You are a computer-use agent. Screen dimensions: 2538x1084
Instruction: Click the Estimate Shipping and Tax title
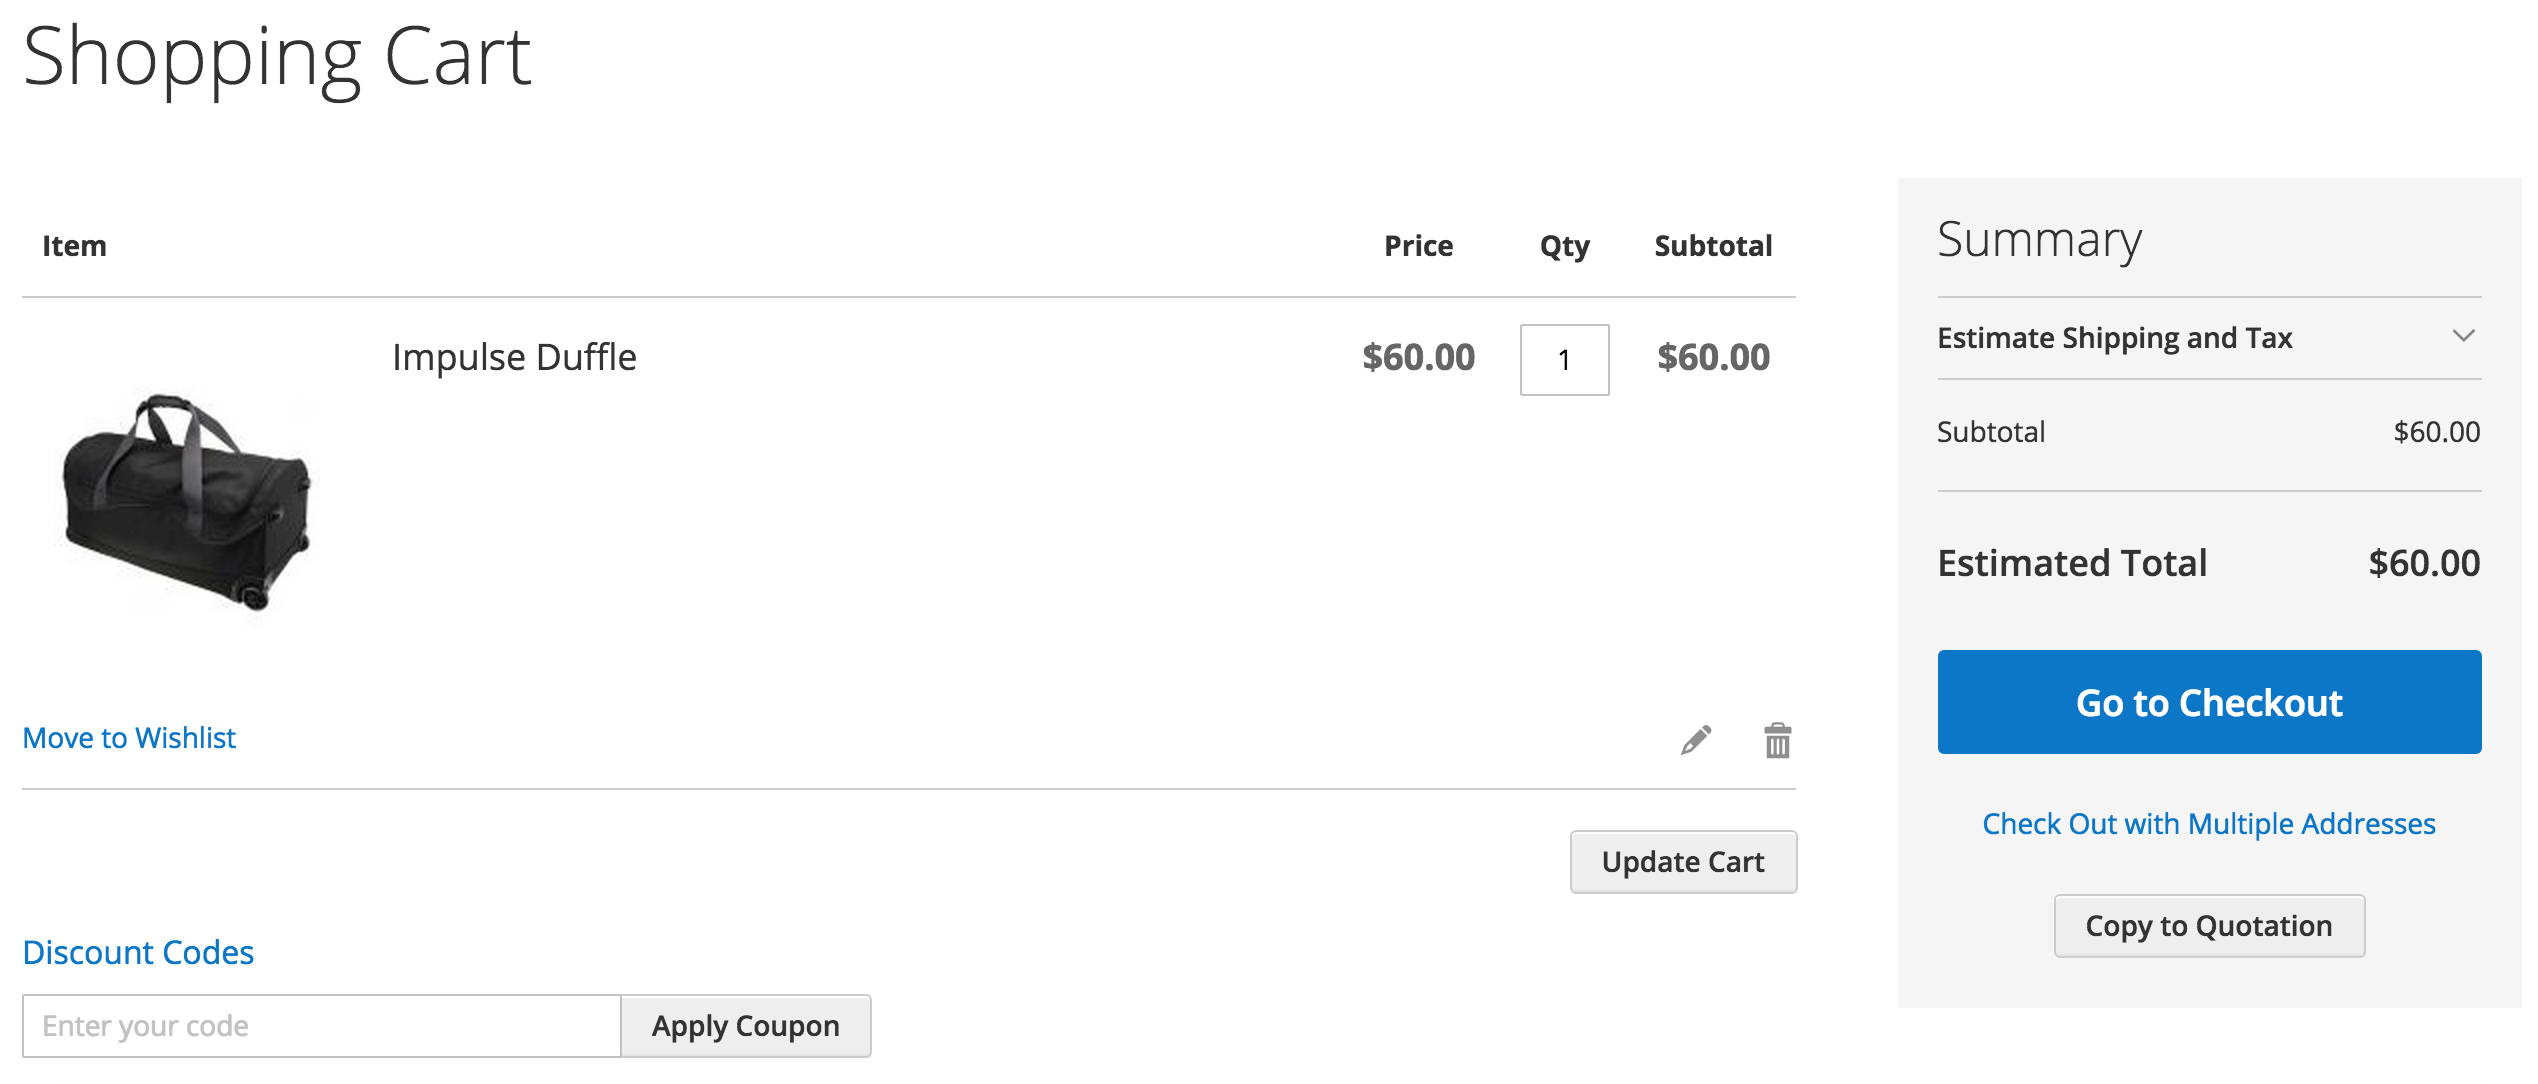click(x=2114, y=338)
